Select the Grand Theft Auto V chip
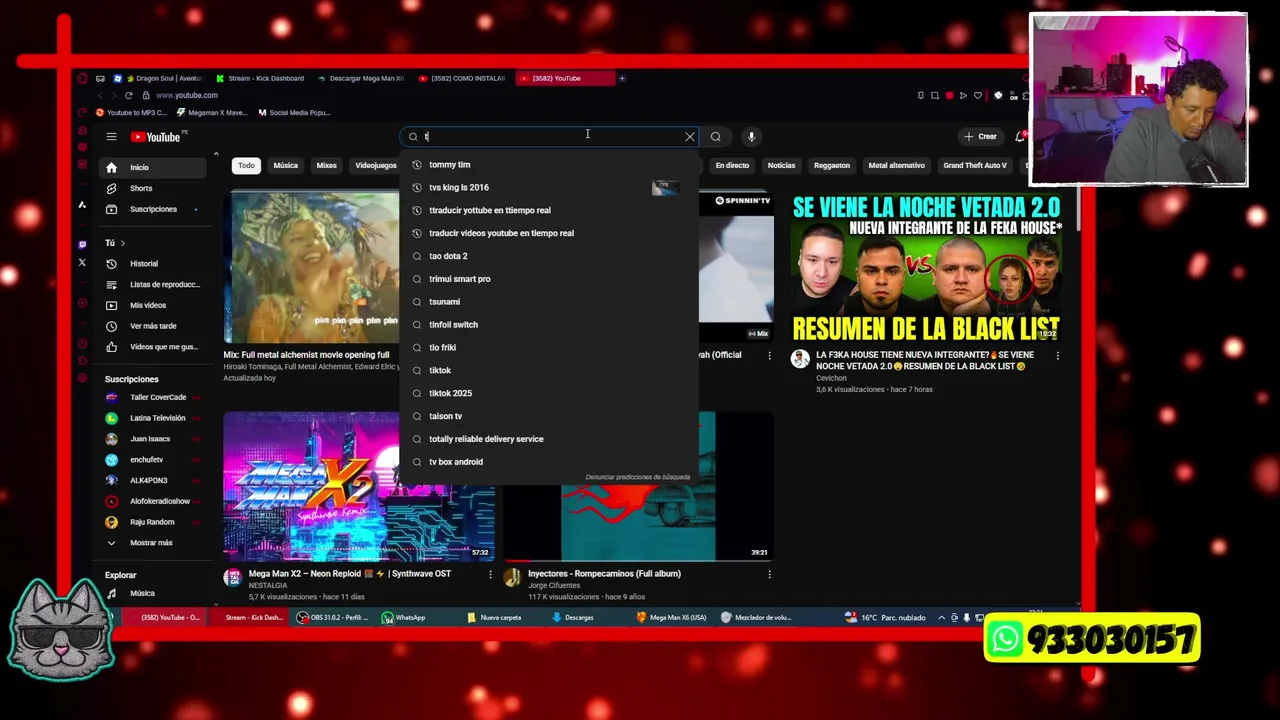 (975, 165)
